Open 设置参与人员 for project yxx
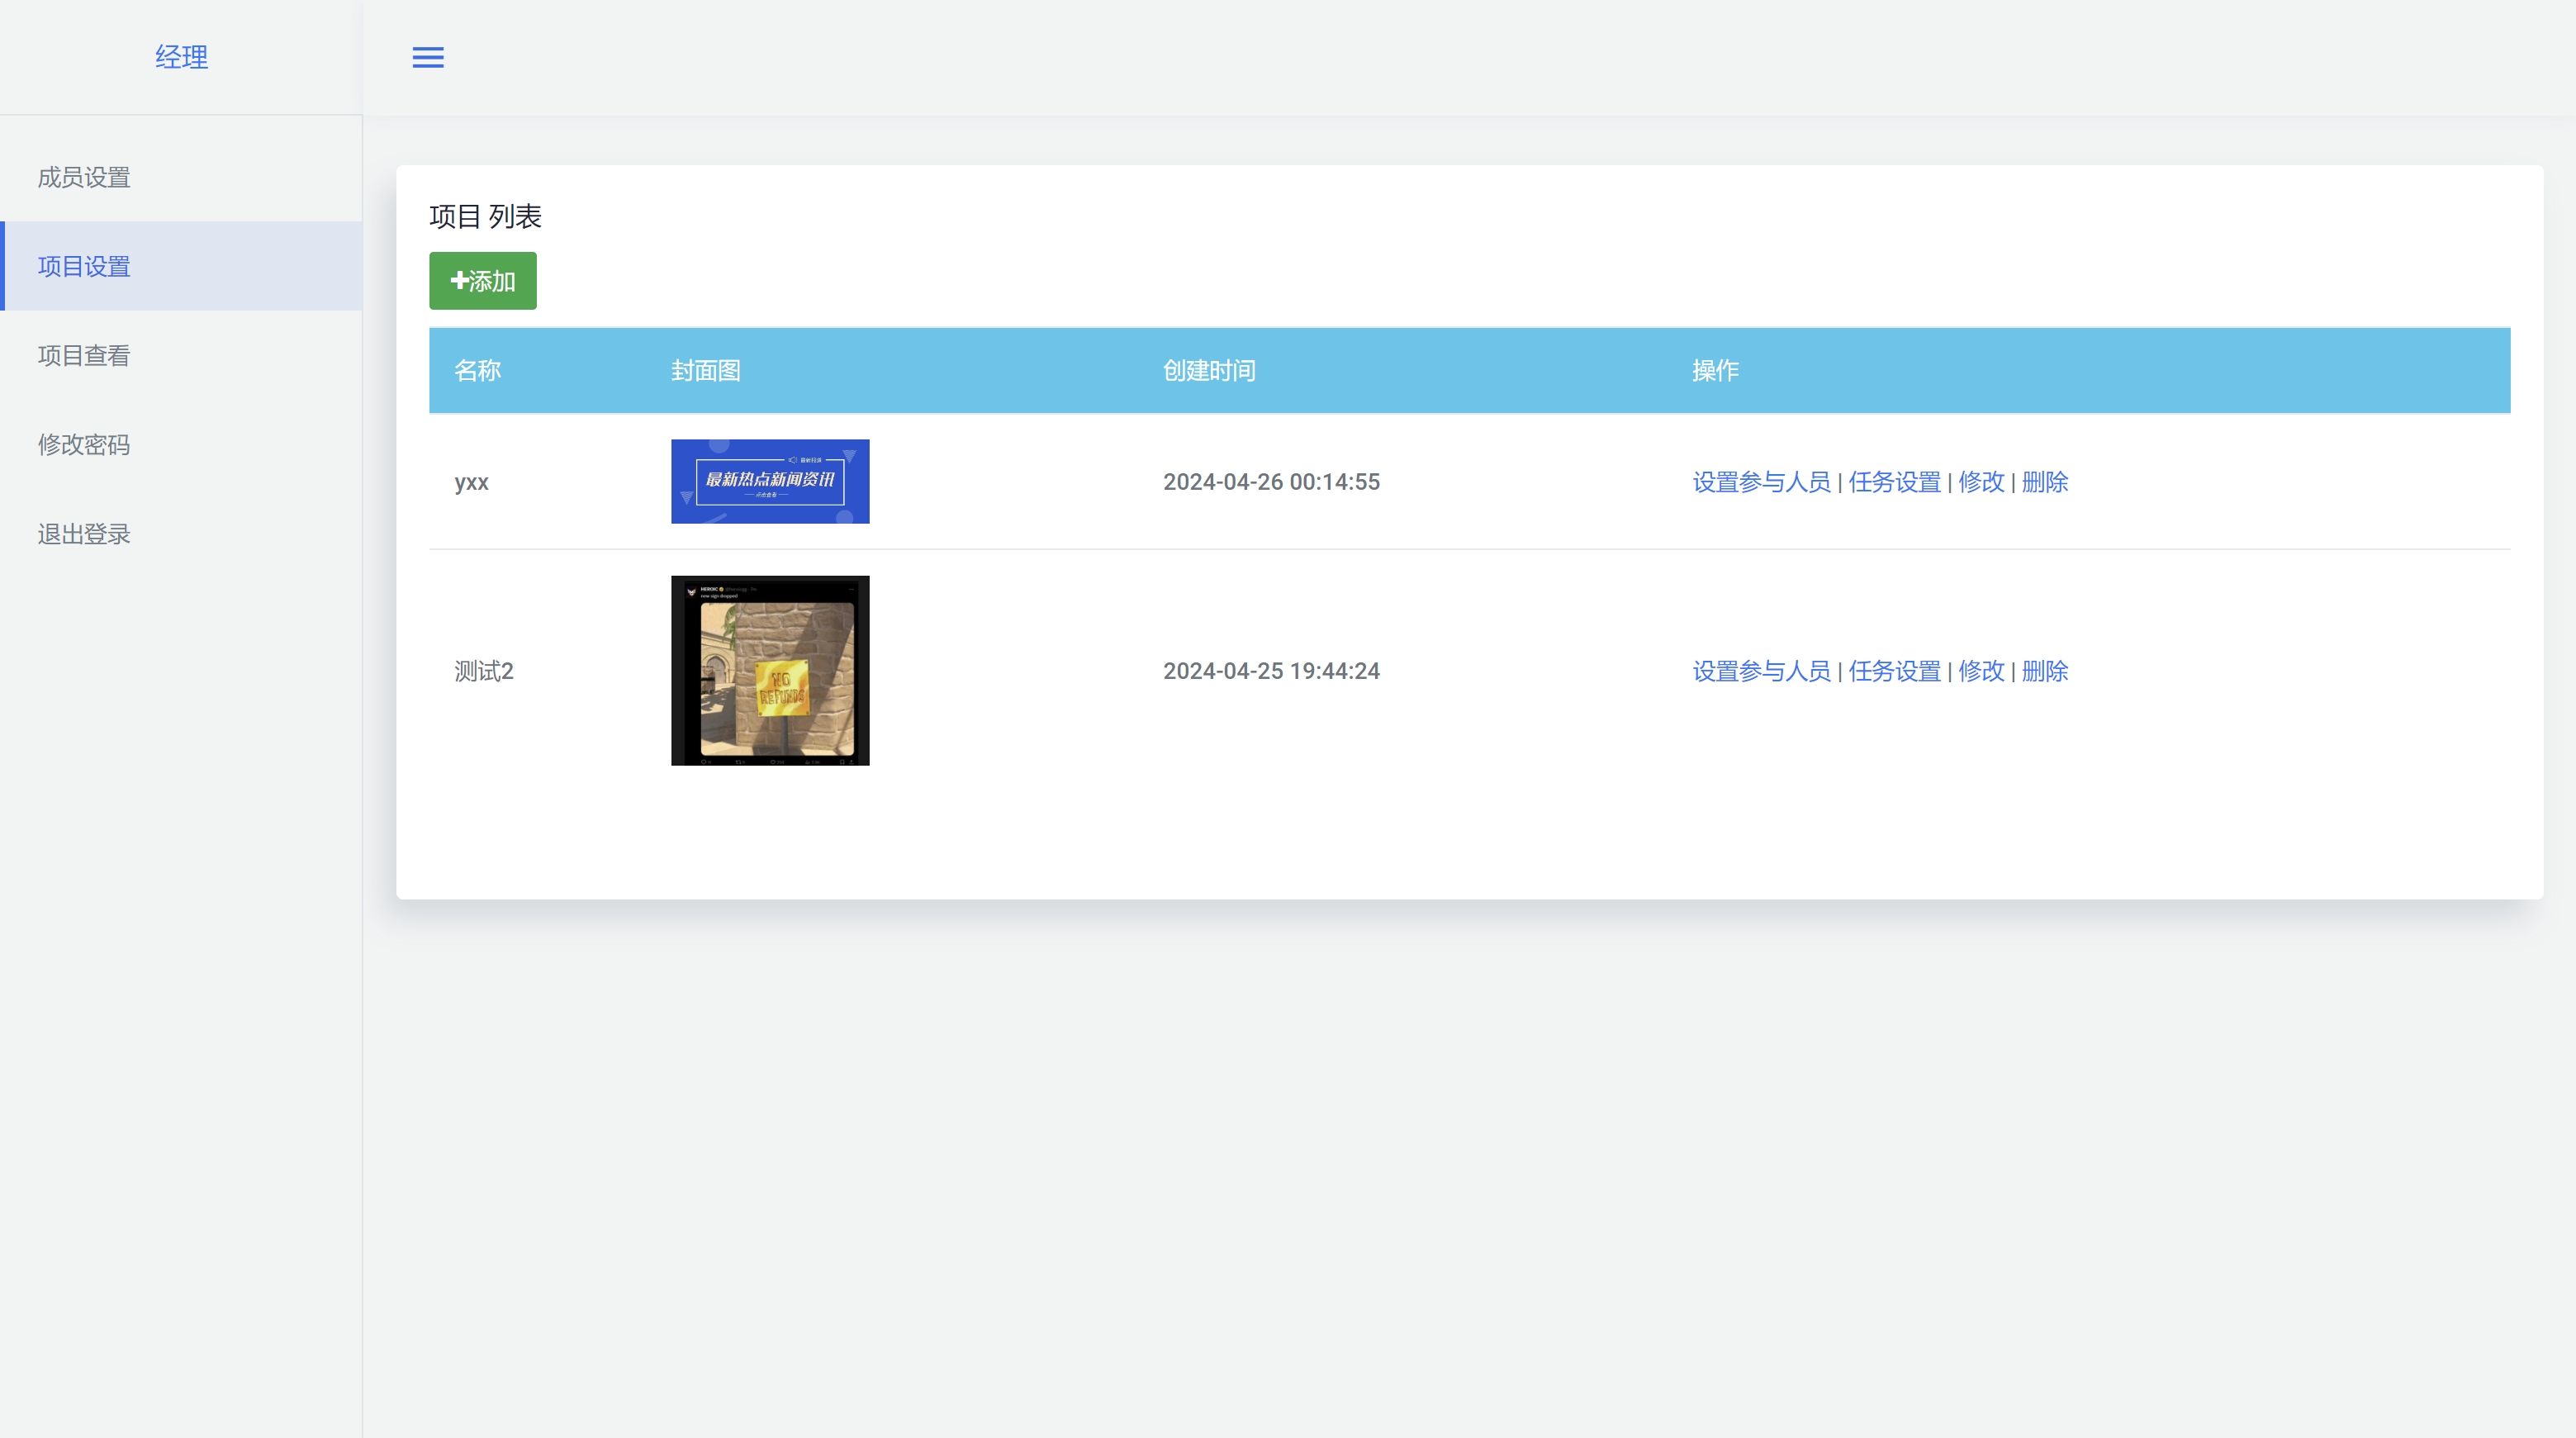 pos(1761,482)
